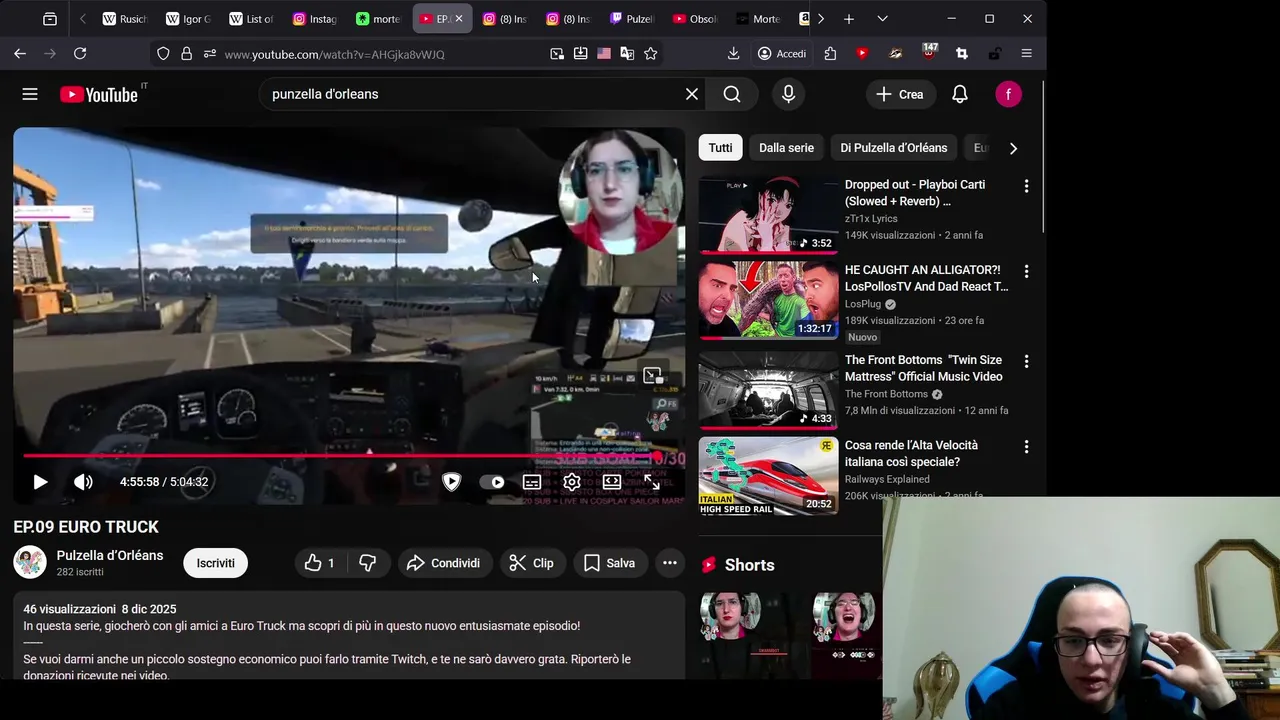Viewport: 1280px width, 720px height.
Task: Switch to theater mode view
Action: coord(612,482)
